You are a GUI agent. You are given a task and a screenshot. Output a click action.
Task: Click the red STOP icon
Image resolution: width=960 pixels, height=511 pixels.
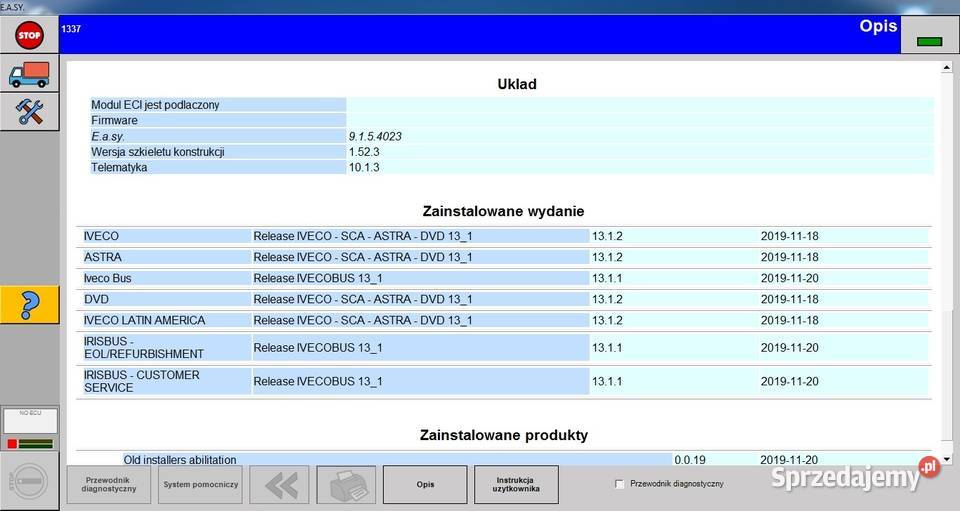(29, 35)
